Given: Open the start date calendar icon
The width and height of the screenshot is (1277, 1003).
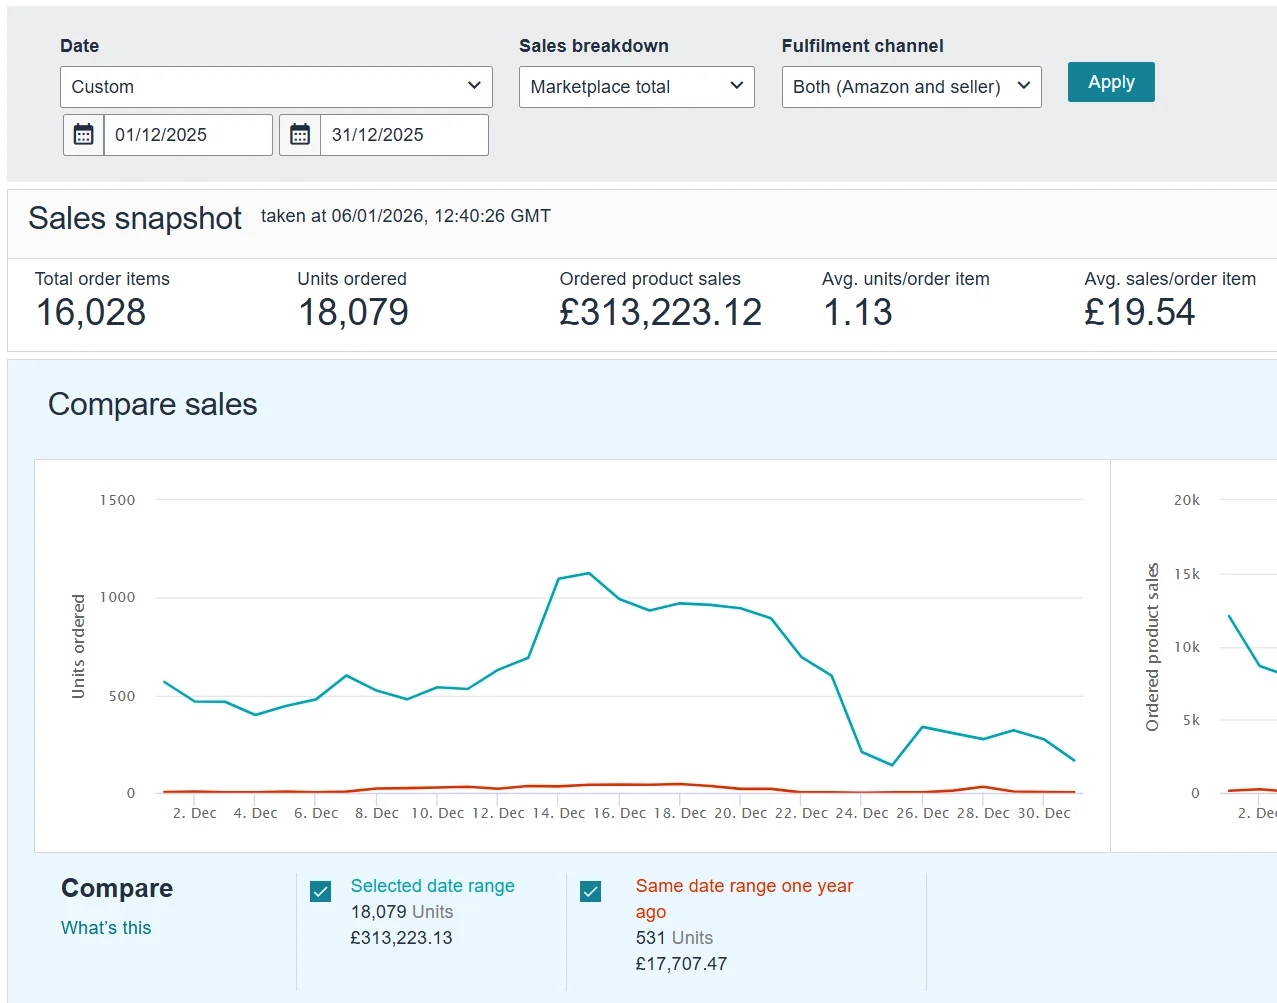Looking at the screenshot, I should [84, 135].
